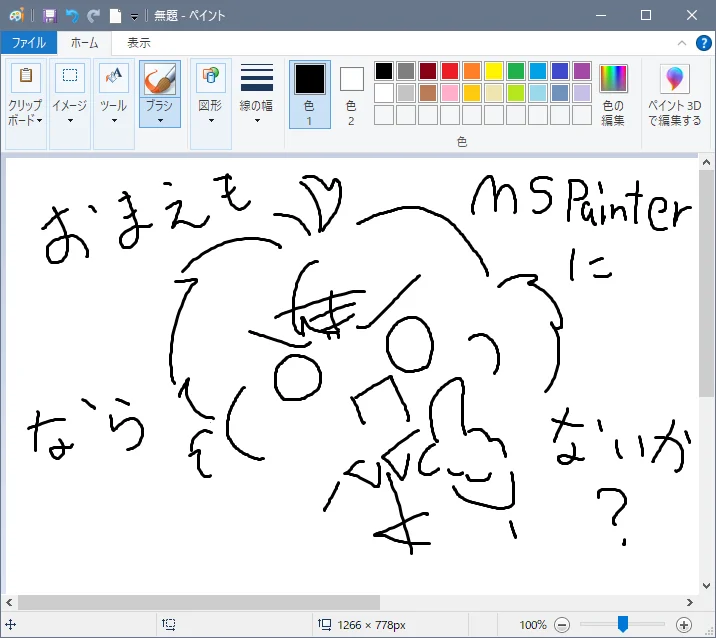This screenshot has height=638, width=716.
Task: Switch to the ホーム ribbon tab
Action: [84, 43]
